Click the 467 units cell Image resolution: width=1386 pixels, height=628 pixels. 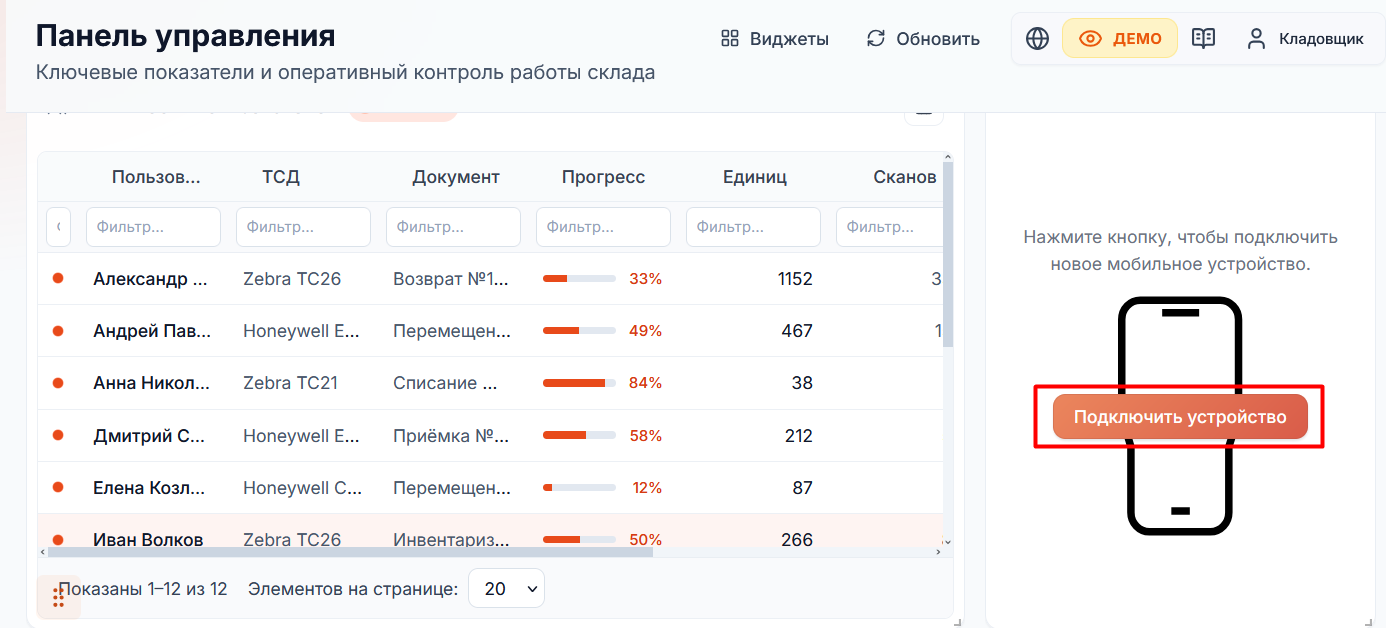coord(797,331)
